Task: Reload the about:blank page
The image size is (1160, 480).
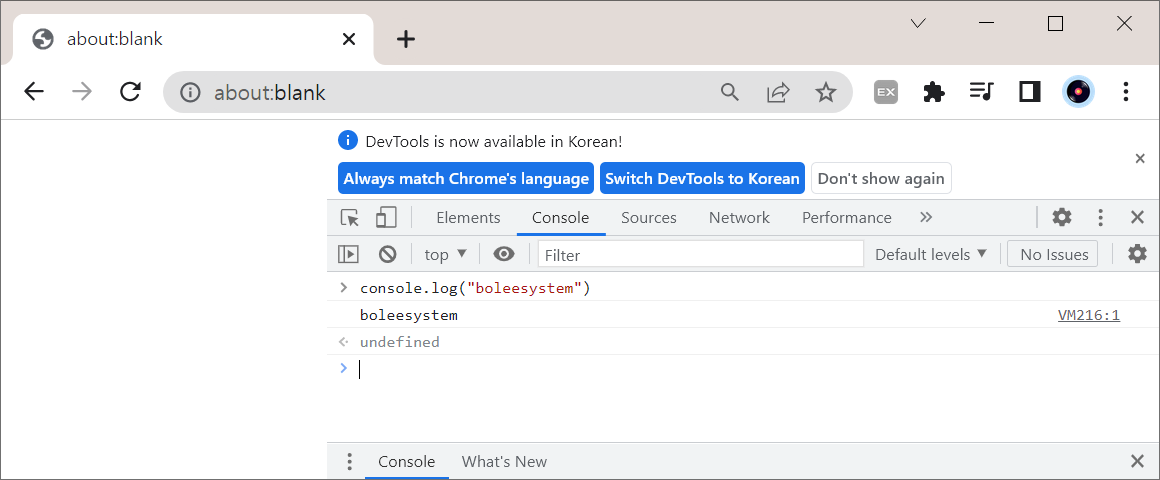Action: point(131,92)
